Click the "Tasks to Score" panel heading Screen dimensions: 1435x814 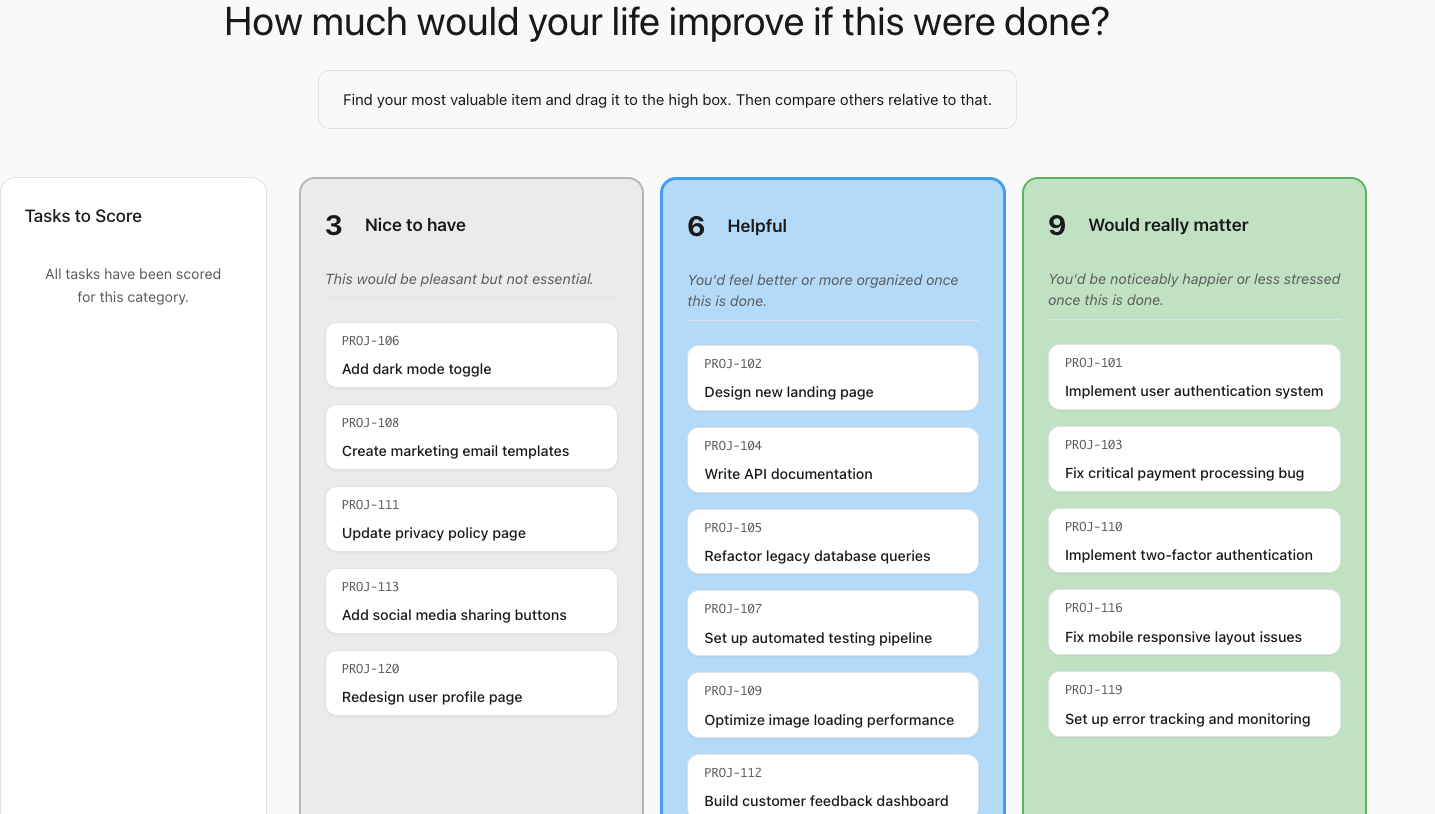click(x=83, y=216)
